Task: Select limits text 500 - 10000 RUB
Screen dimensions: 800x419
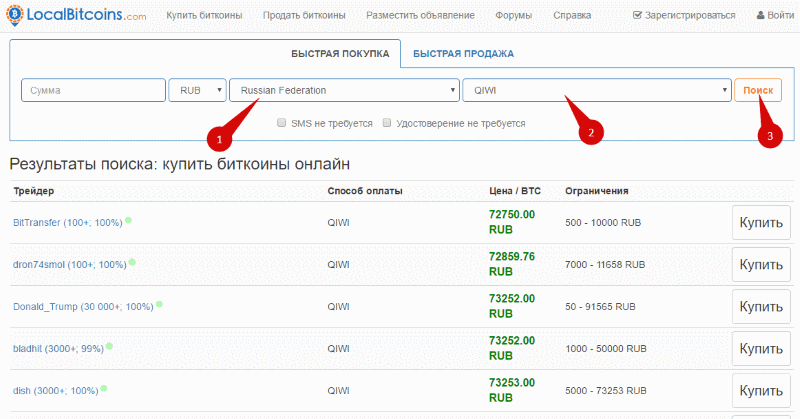Action: (603, 223)
